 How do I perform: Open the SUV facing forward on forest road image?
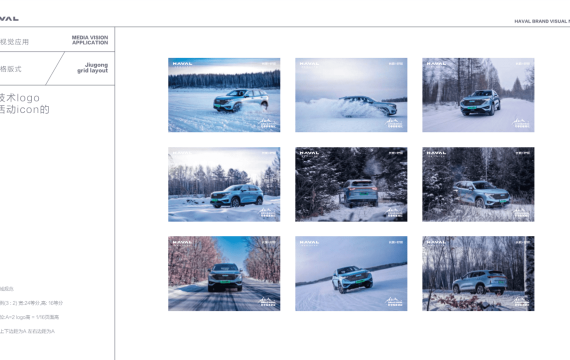point(478,95)
